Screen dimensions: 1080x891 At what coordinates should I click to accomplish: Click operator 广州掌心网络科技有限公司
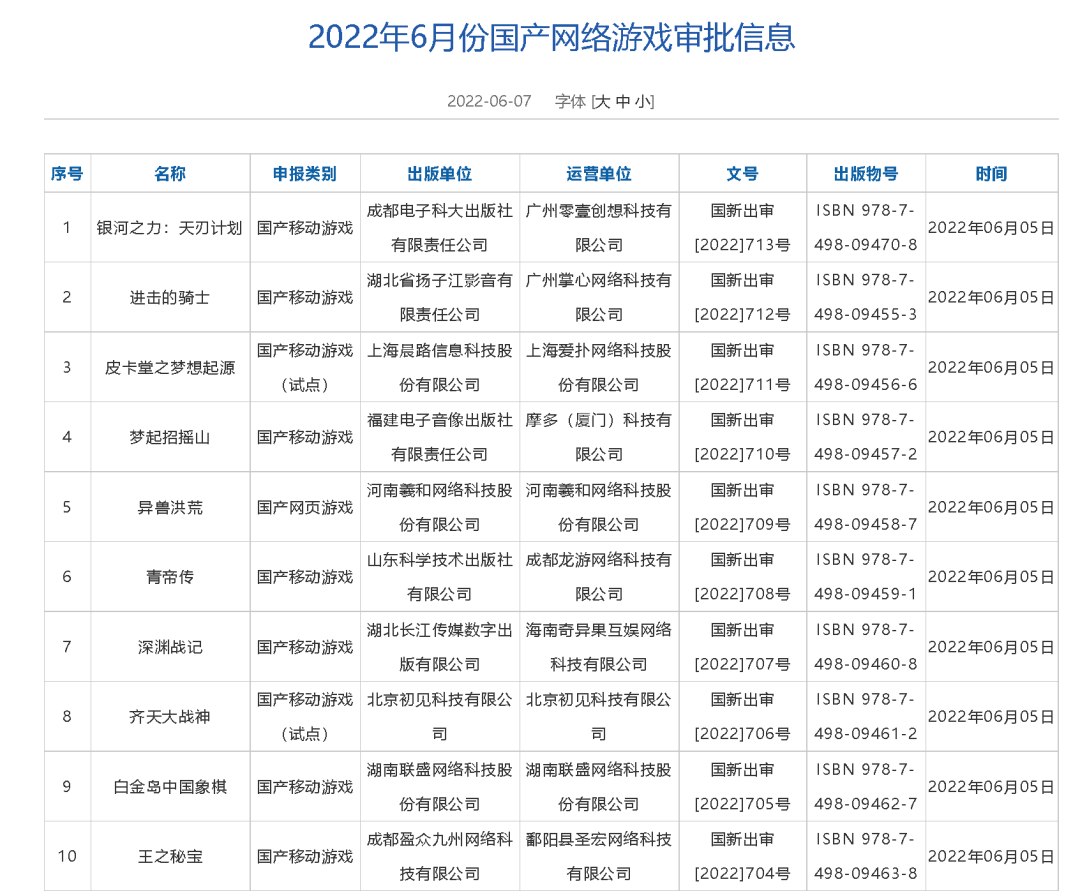[599, 297]
